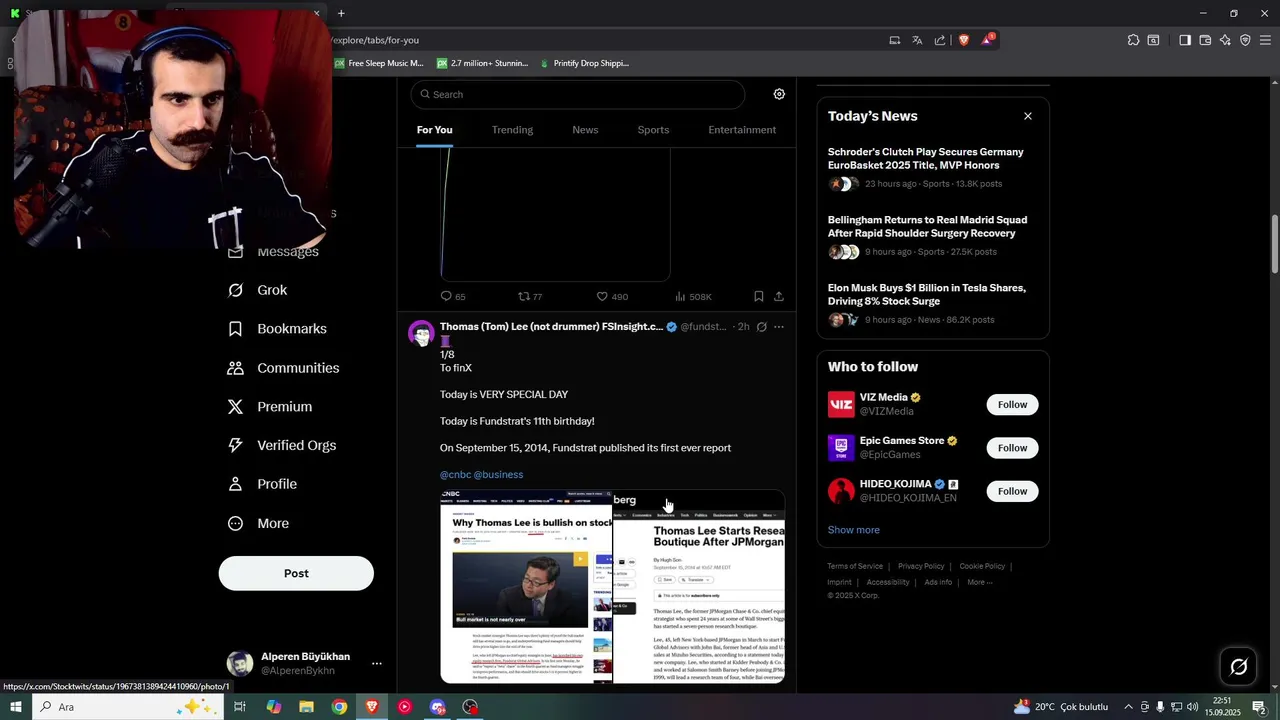1280x720 pixels.
Task: Click the VIZ Media avatar
Action: [841, 404]
